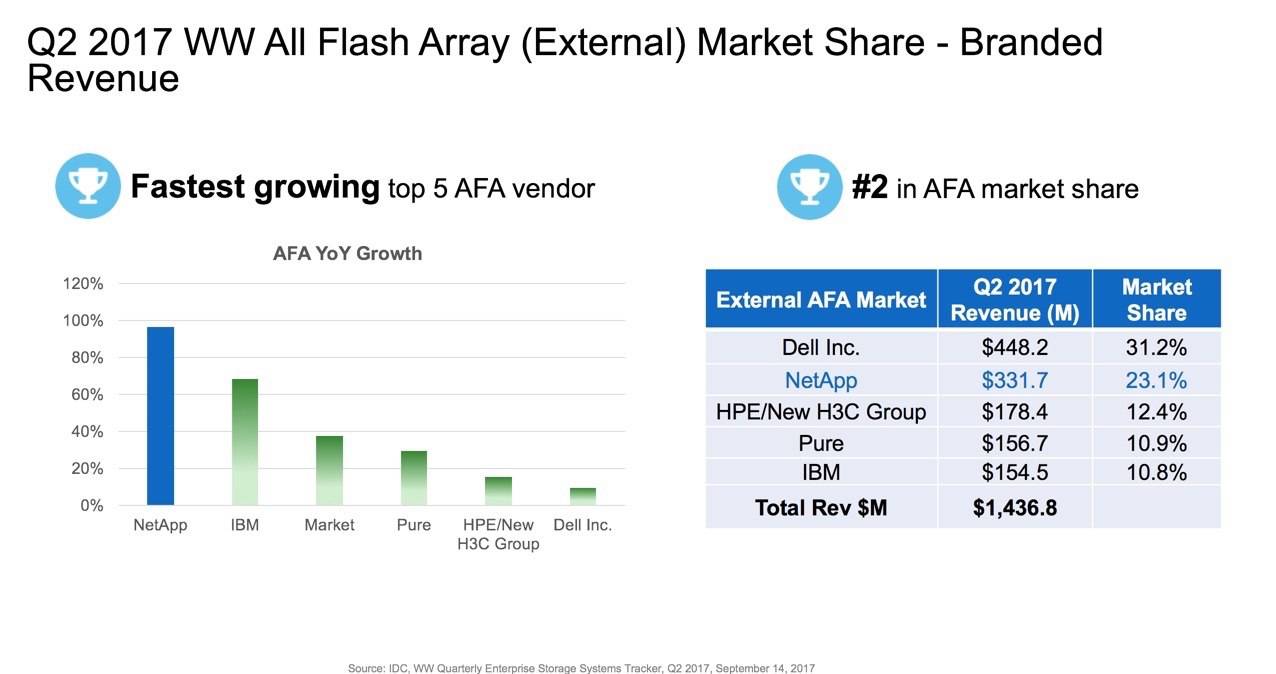The height and width of the screenshot is (674, 1276).
Task: Click the '$1,436.8' total revenue cell
Action: coord(1015,508)
